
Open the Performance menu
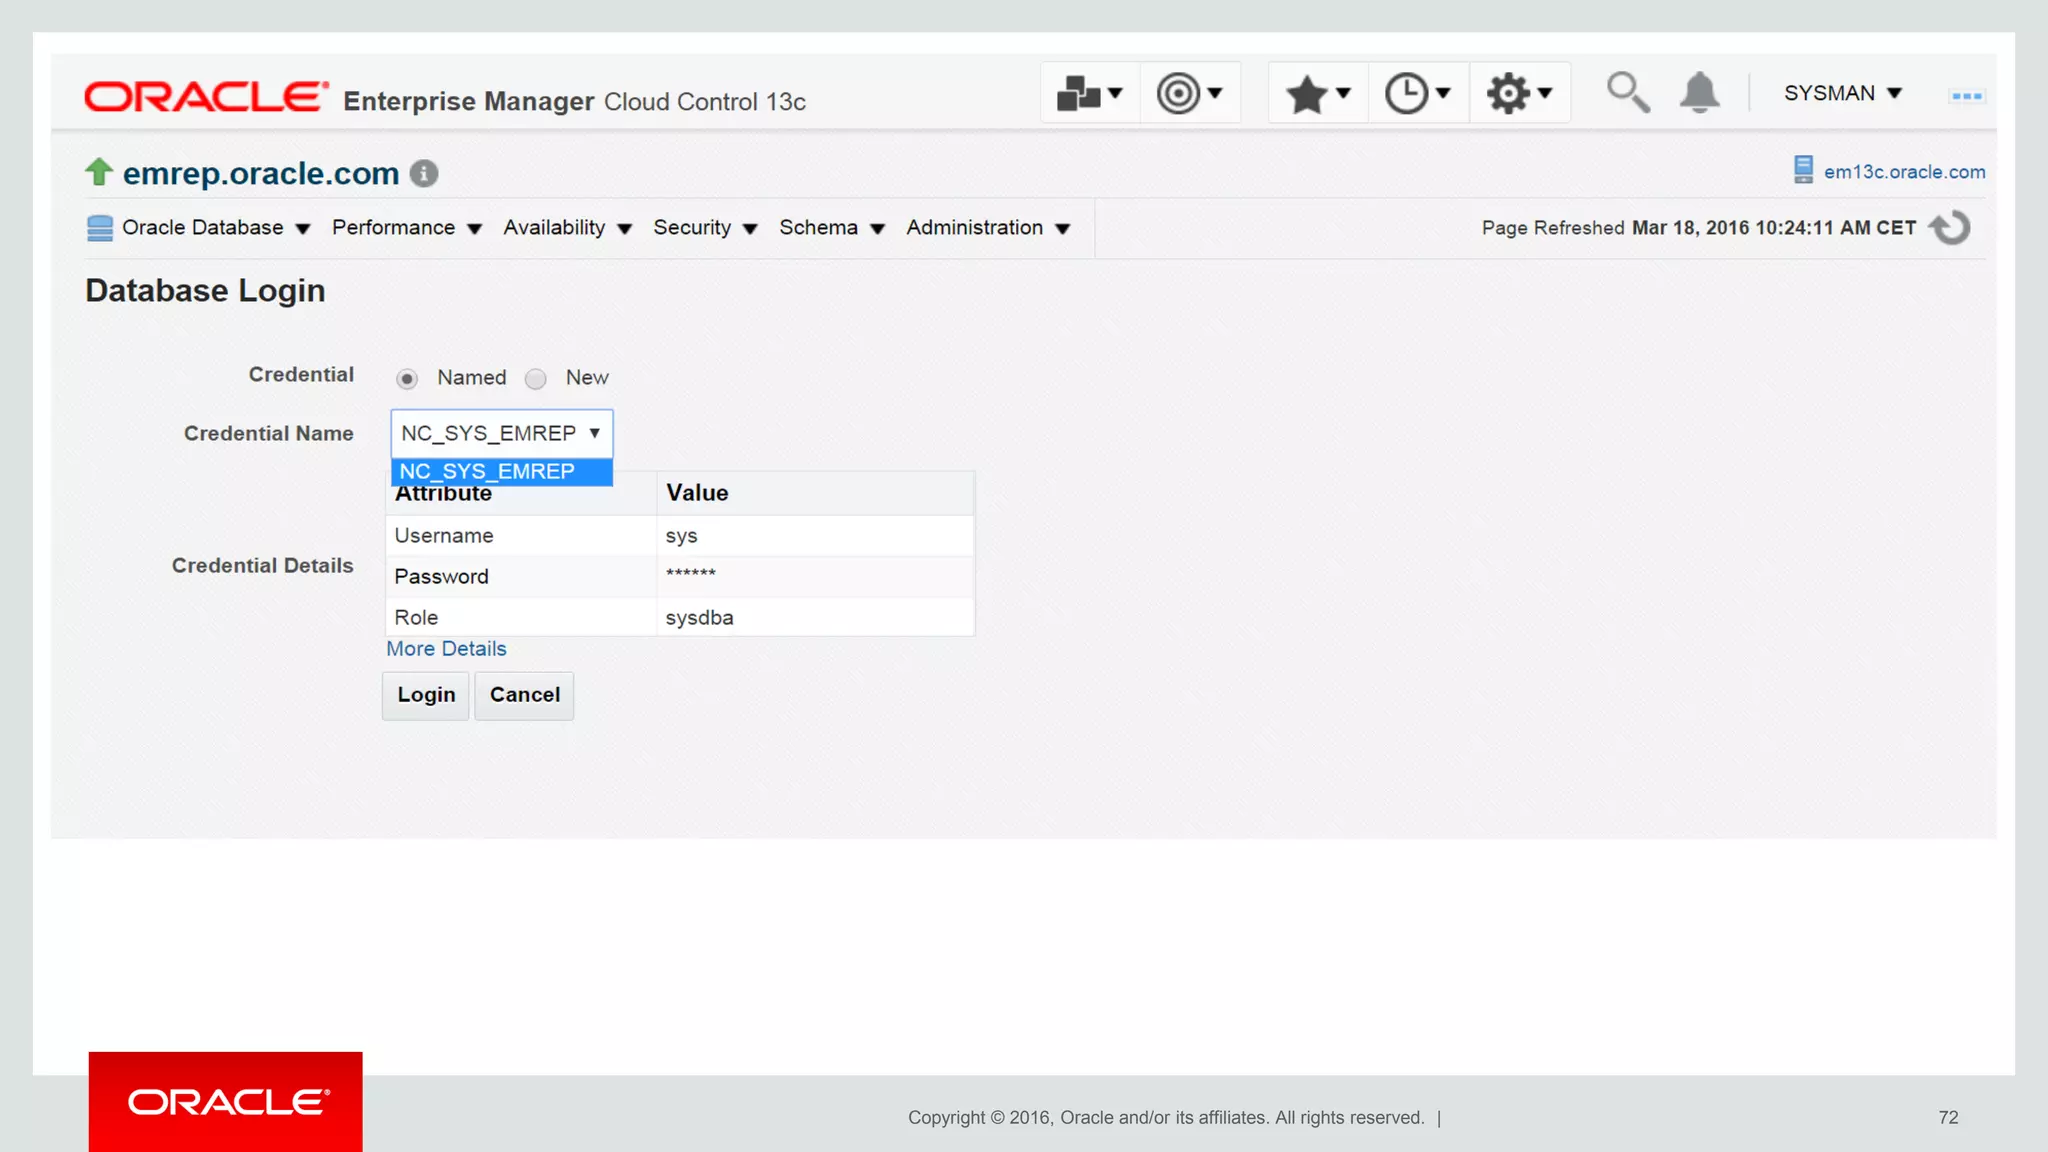coord(406,228)
